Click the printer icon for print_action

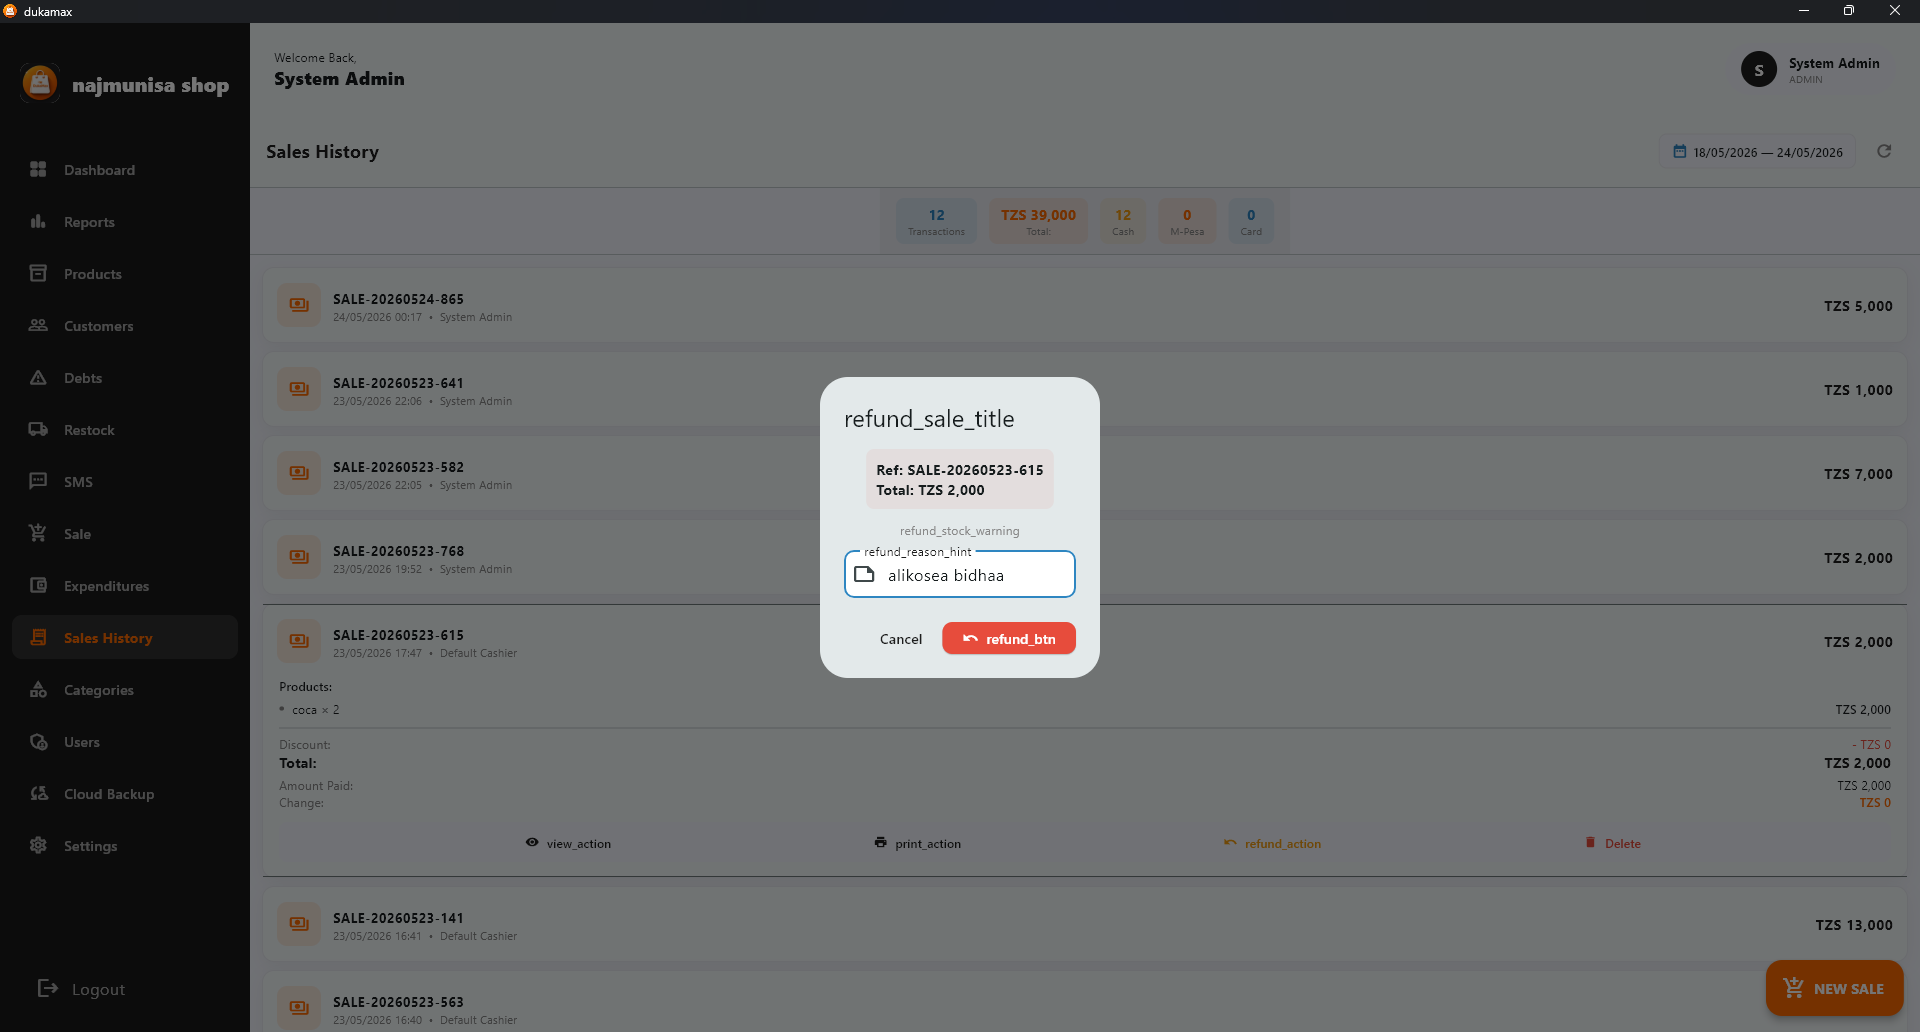[880, 843]
